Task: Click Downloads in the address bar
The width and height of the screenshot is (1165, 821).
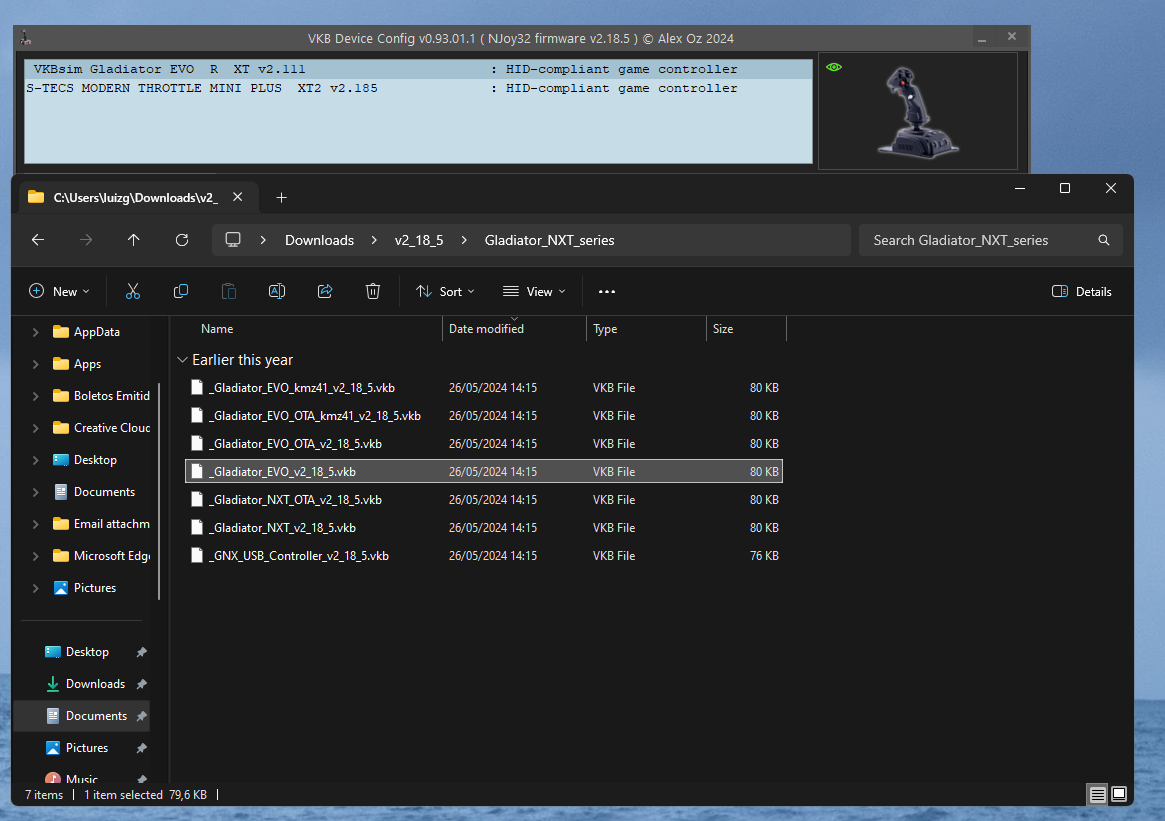Action: coord(319,240)
